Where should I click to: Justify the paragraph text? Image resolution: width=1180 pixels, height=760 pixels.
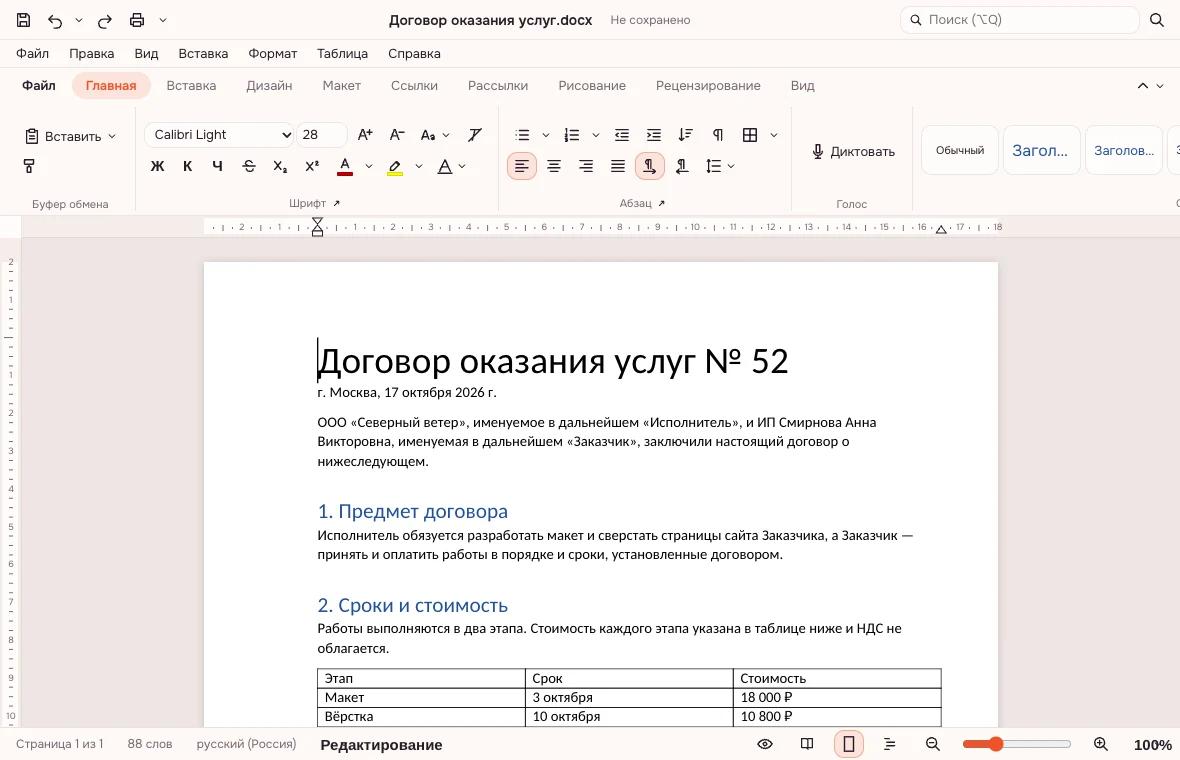pos(618,166)
